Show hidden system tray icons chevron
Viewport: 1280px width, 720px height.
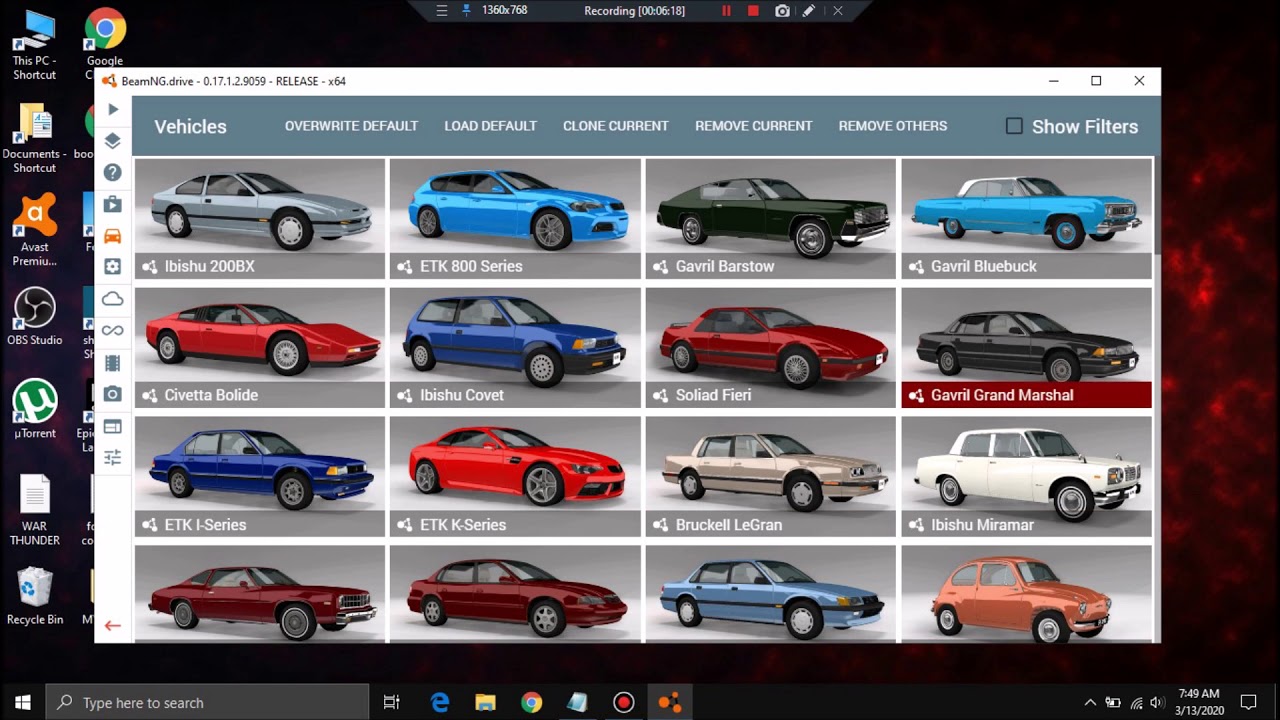(1090, 702)
